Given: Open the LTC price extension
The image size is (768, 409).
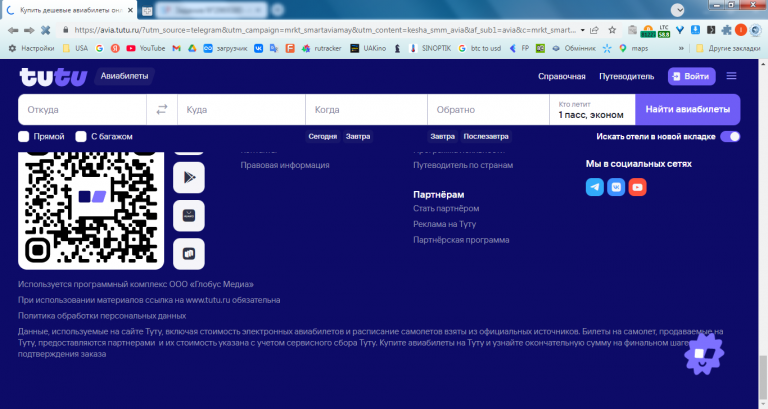Looking at the screenshot, I should pyautogui.click(x=664, y=31).
